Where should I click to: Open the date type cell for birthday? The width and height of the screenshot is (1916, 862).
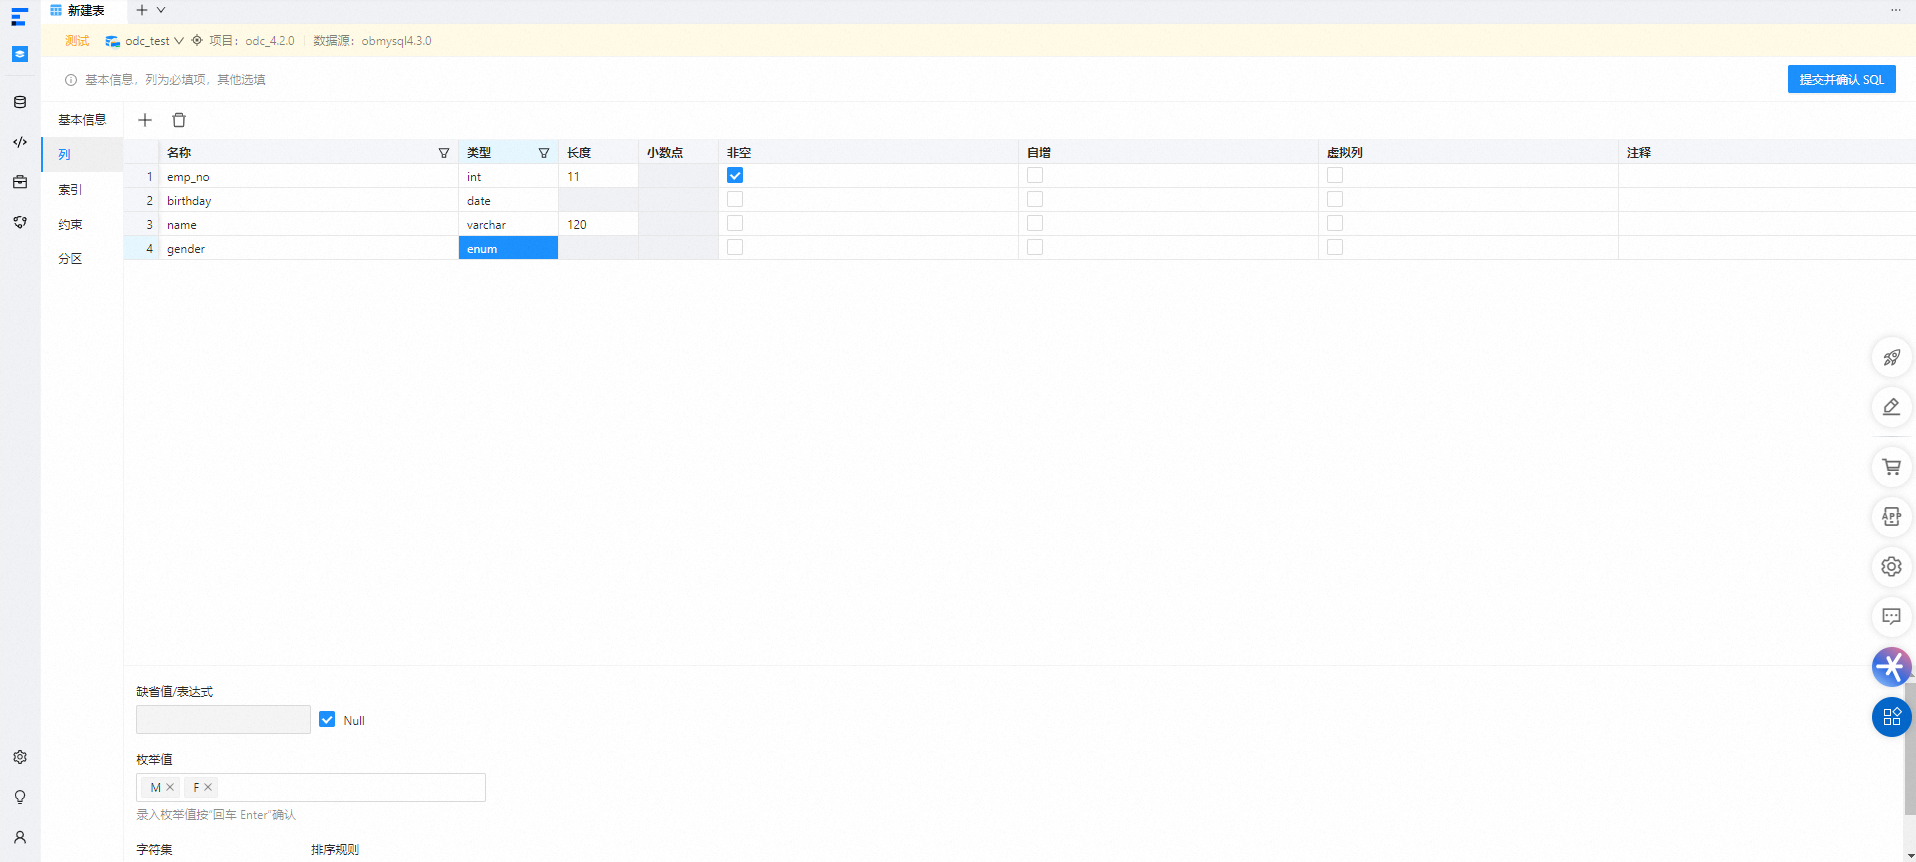click(508, 200)
